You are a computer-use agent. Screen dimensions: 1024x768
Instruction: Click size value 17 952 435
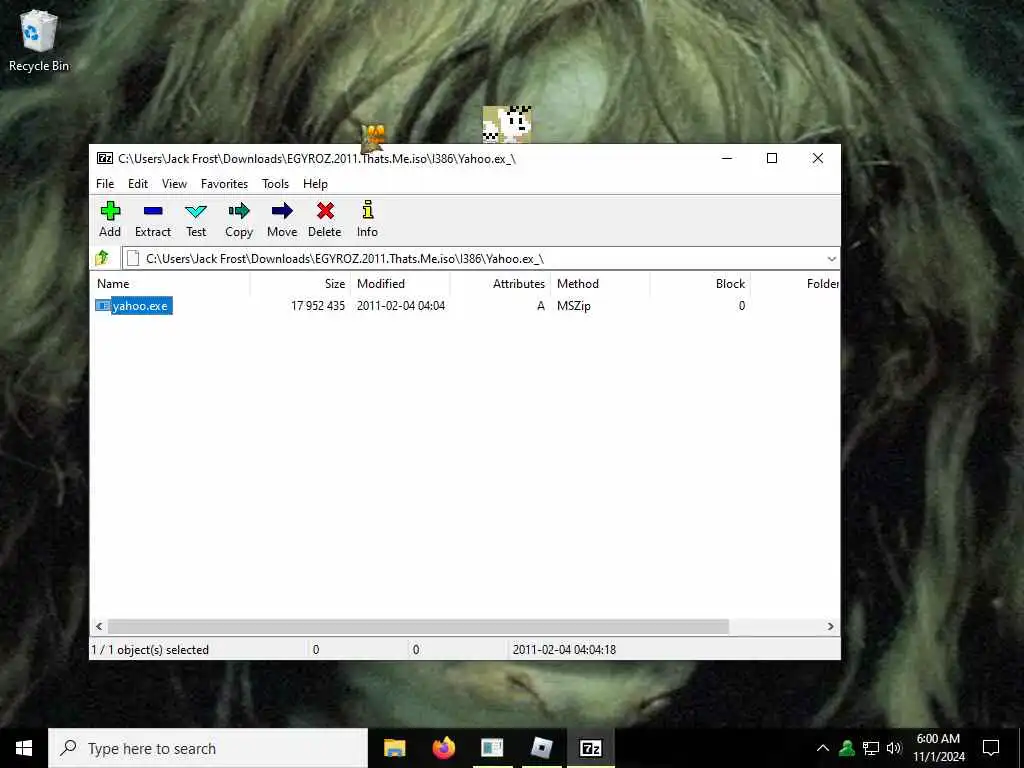tap(317, 306)
